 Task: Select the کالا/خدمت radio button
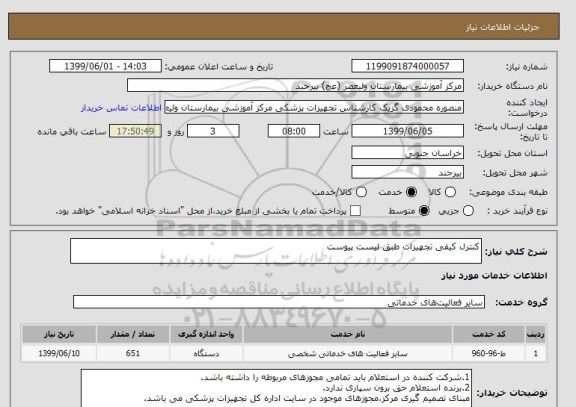click(361, 192)
